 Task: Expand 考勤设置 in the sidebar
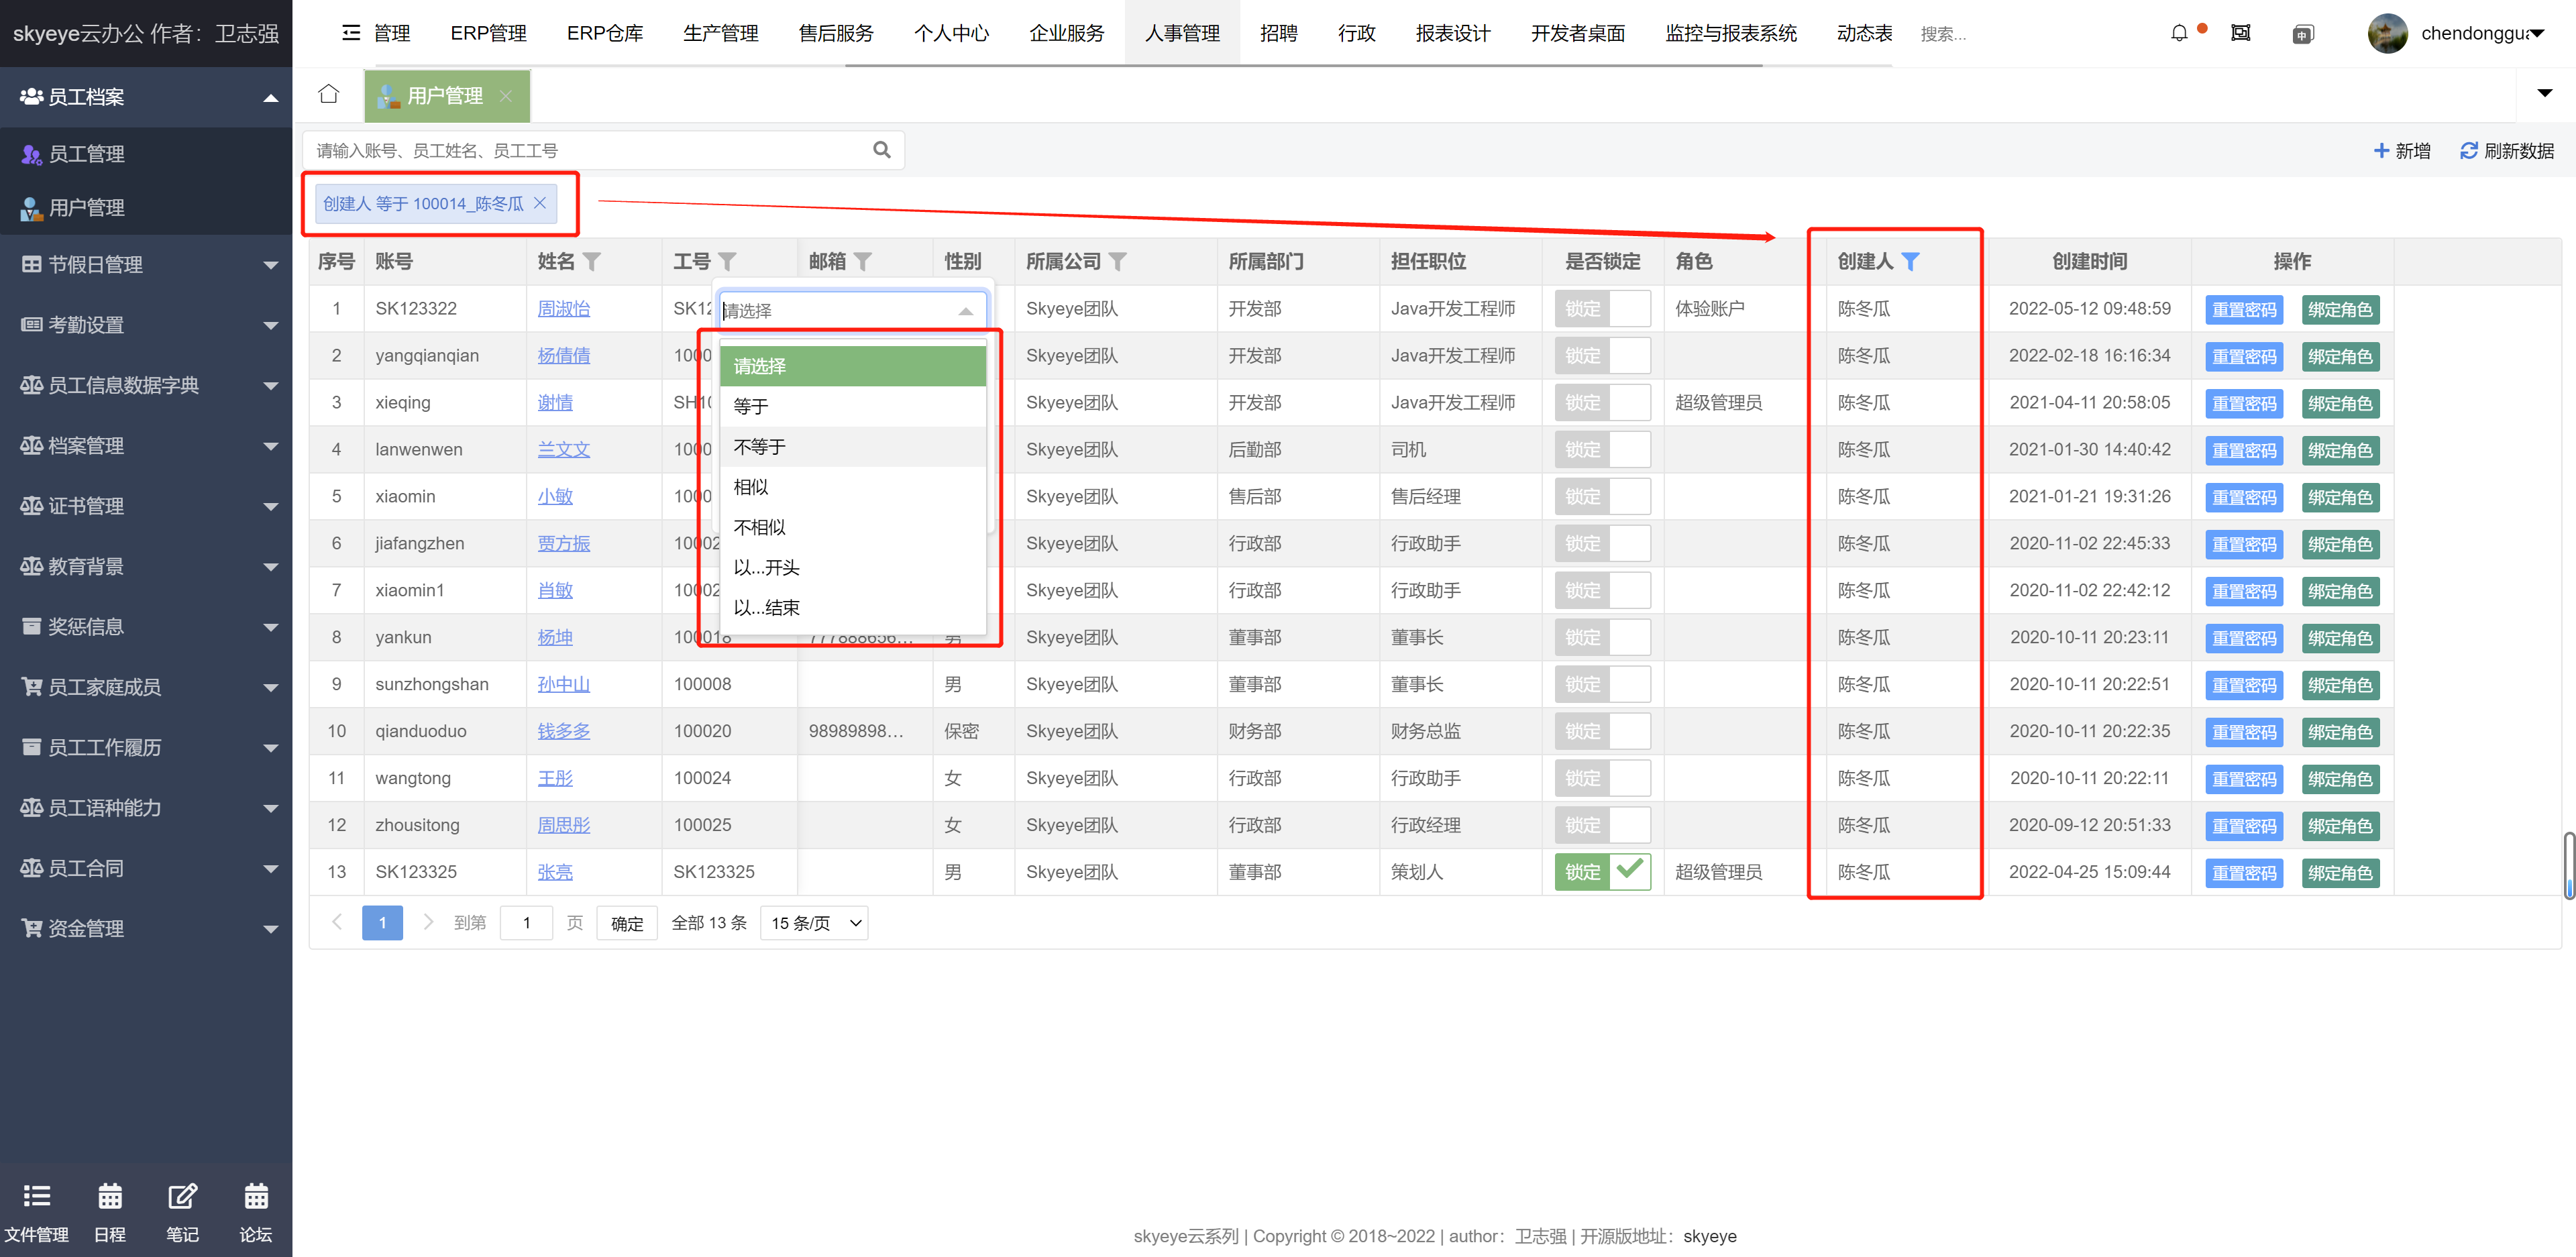tap(146, 325)
